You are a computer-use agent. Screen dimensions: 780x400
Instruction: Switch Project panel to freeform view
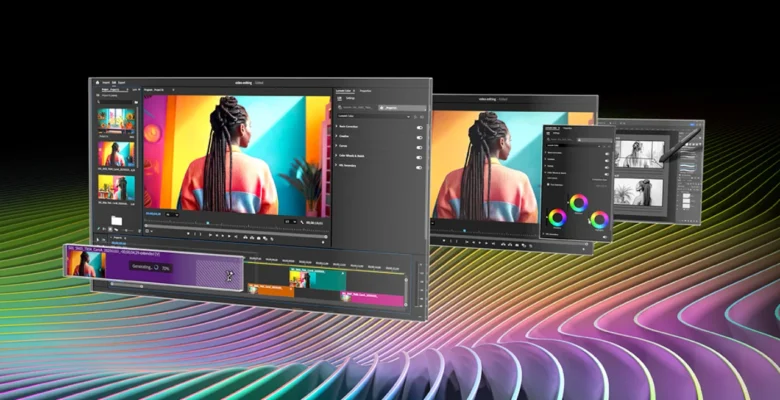click(116, 229)
